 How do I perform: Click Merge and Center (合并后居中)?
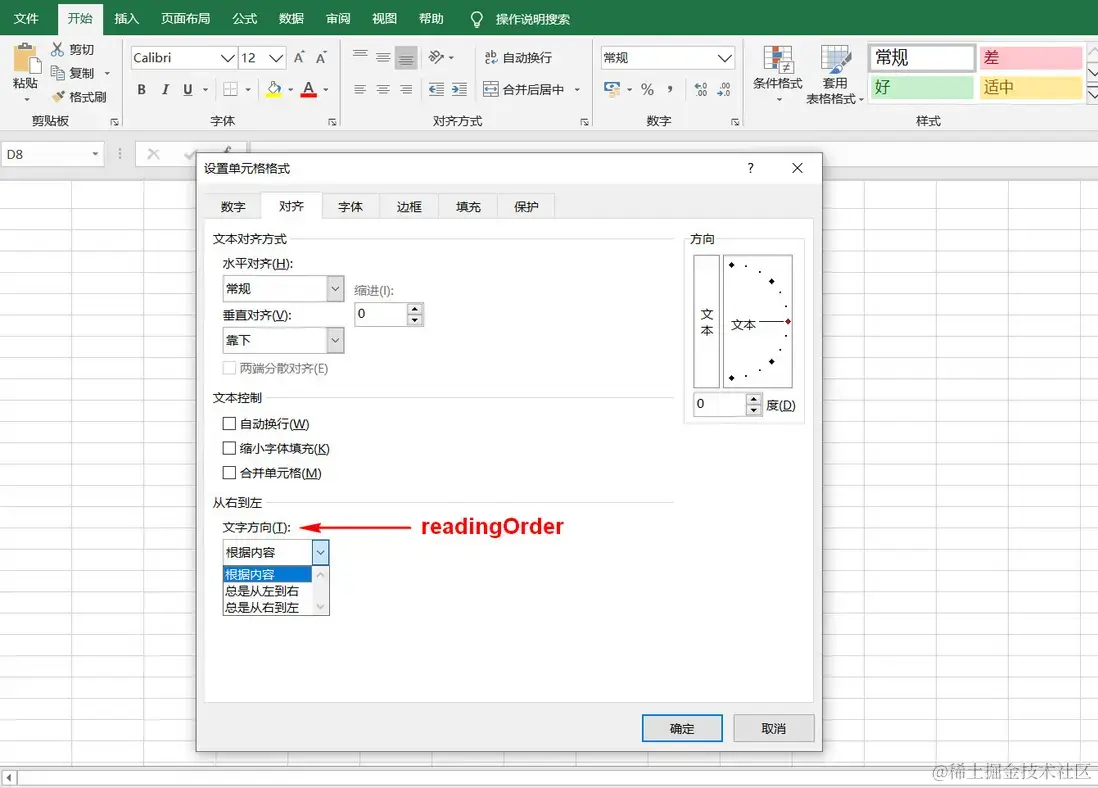tap(524, 89)
